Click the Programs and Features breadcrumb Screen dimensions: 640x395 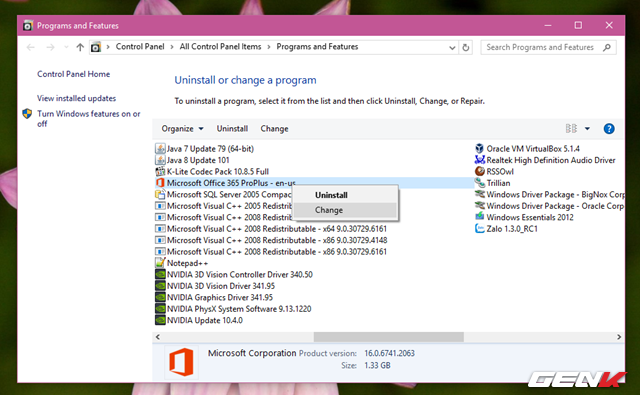click(317, 47)
